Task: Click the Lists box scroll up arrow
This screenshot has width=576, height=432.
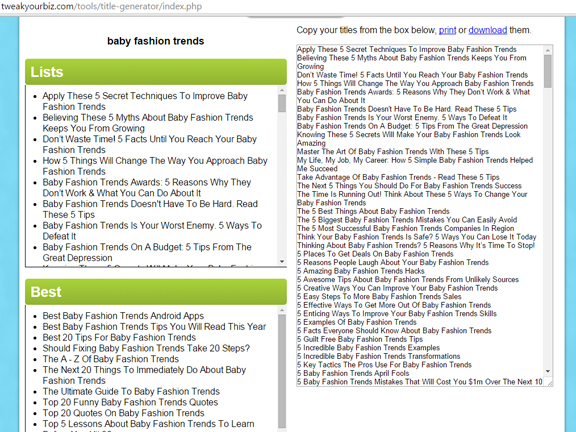Action: click(x=282, y=90)
